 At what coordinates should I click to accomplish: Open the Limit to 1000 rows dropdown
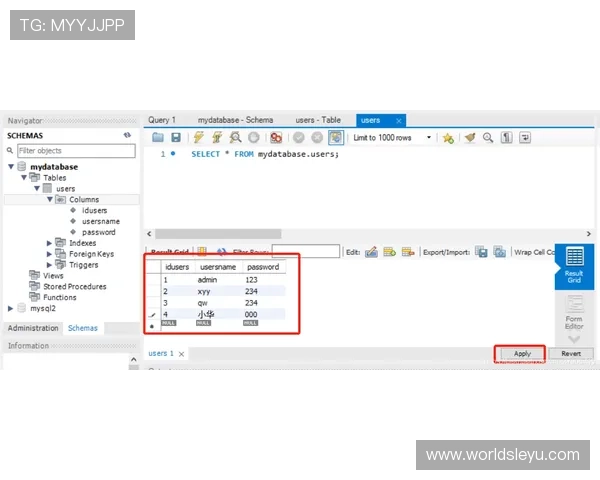point(430,138)
